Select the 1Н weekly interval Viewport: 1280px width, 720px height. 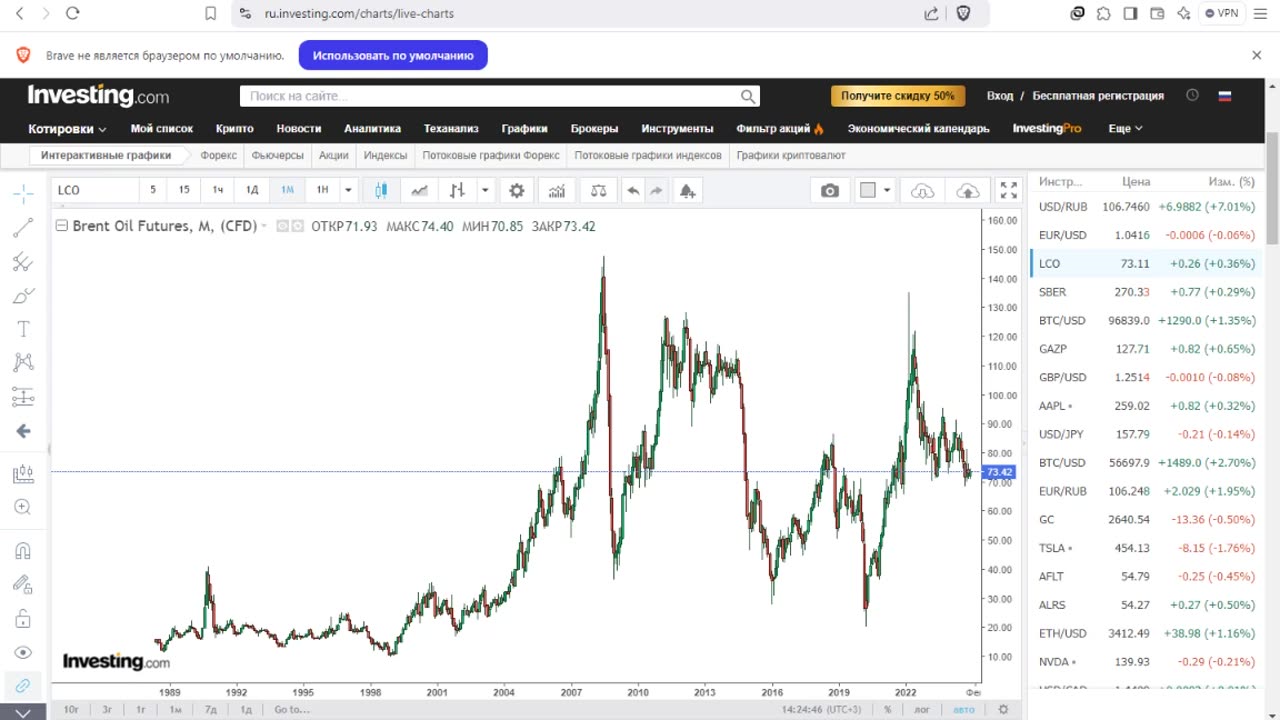pyautogui.click(x=322, y=190)
